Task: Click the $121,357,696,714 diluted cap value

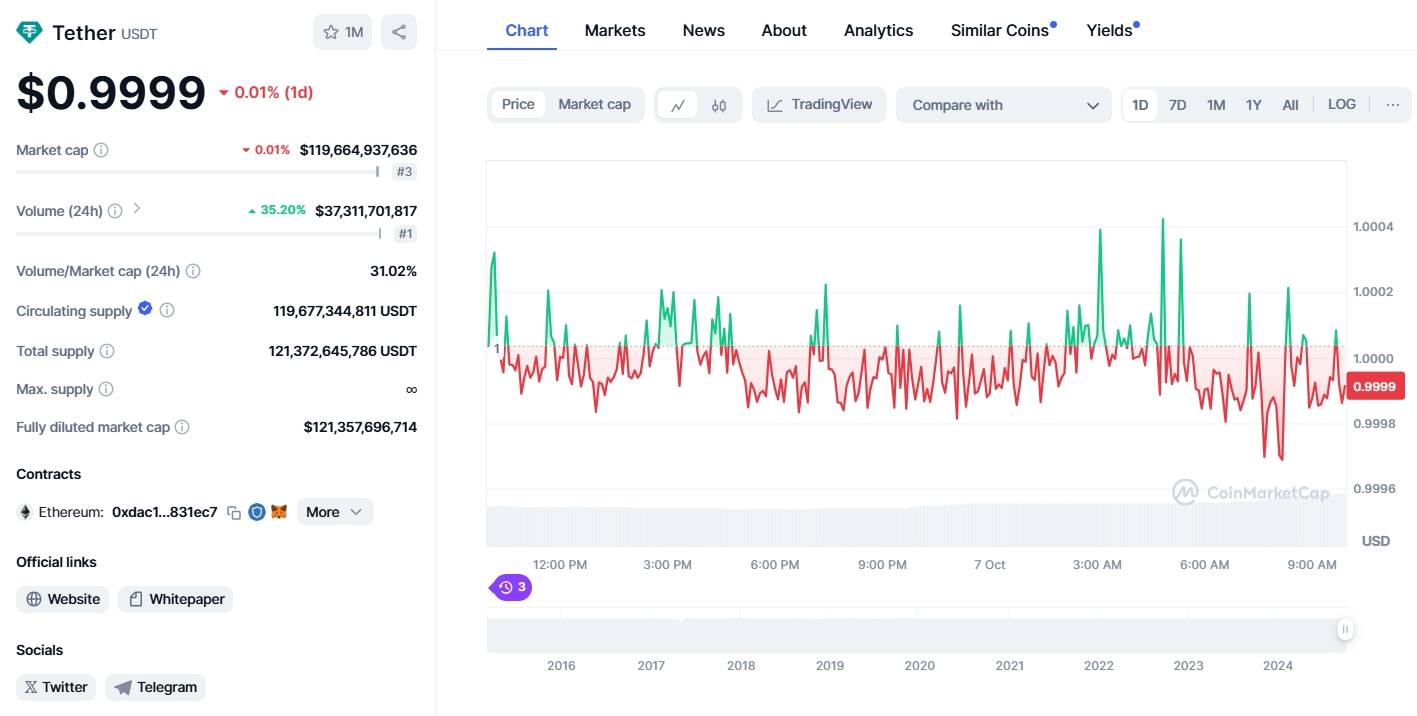Action: pyautogui.click(x=360, y=427)
